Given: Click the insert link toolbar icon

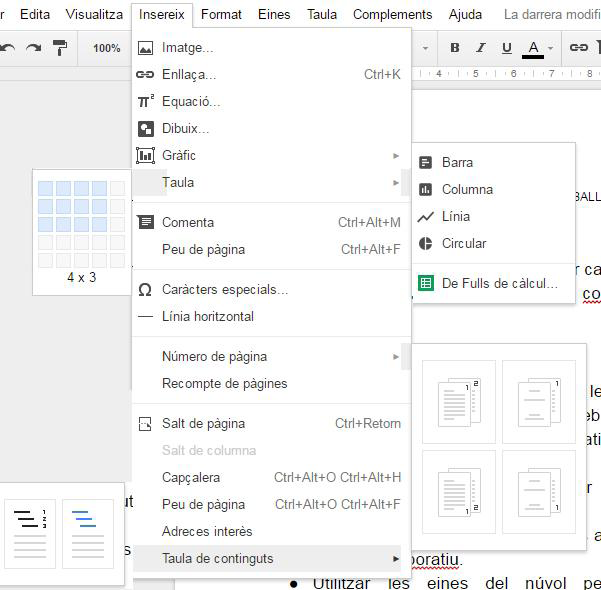Looking at the screenshot, I should (579, 48).
